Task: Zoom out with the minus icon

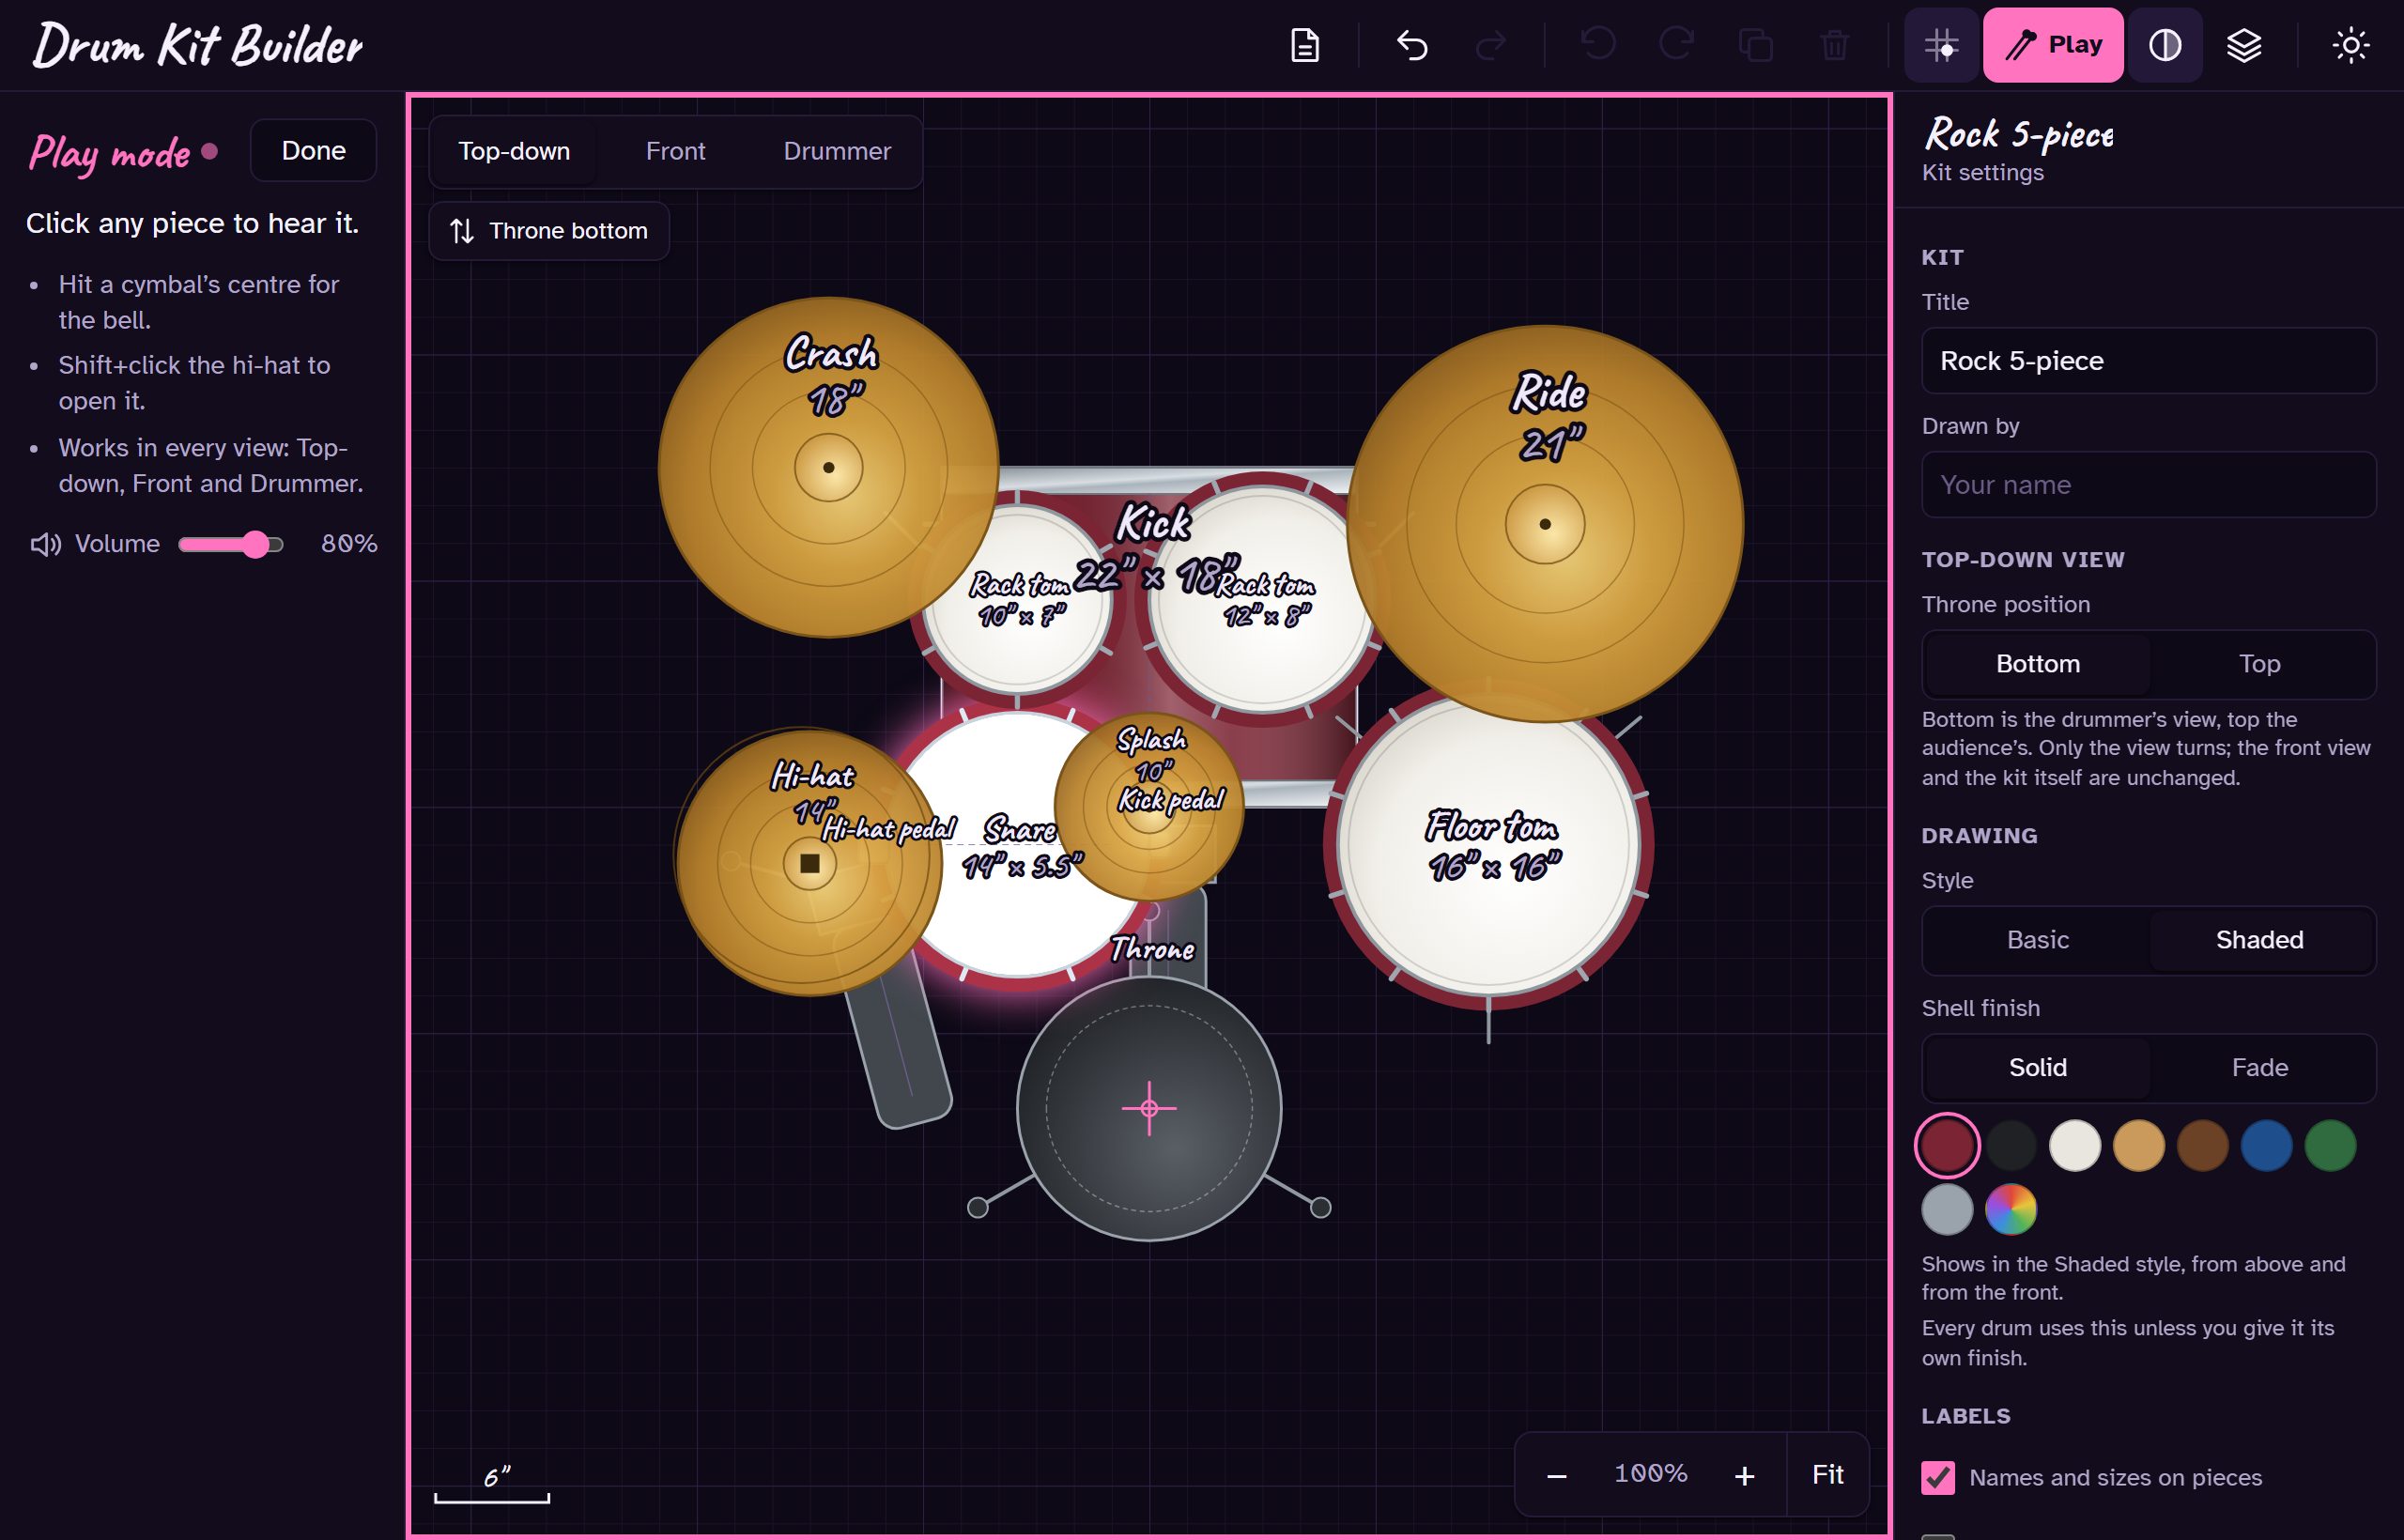Action: (x=1557, y=1475)
